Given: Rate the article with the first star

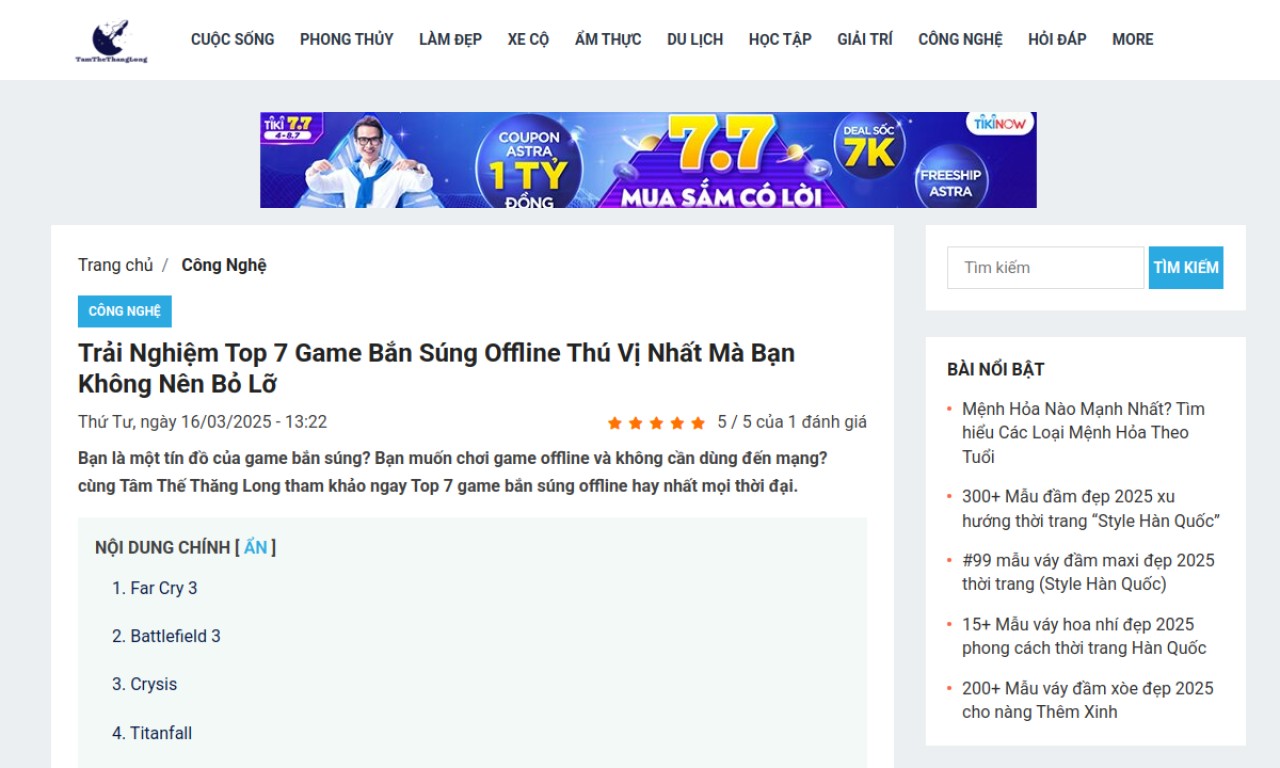Looking at the screenshot, I should click(x=615, y=423).
